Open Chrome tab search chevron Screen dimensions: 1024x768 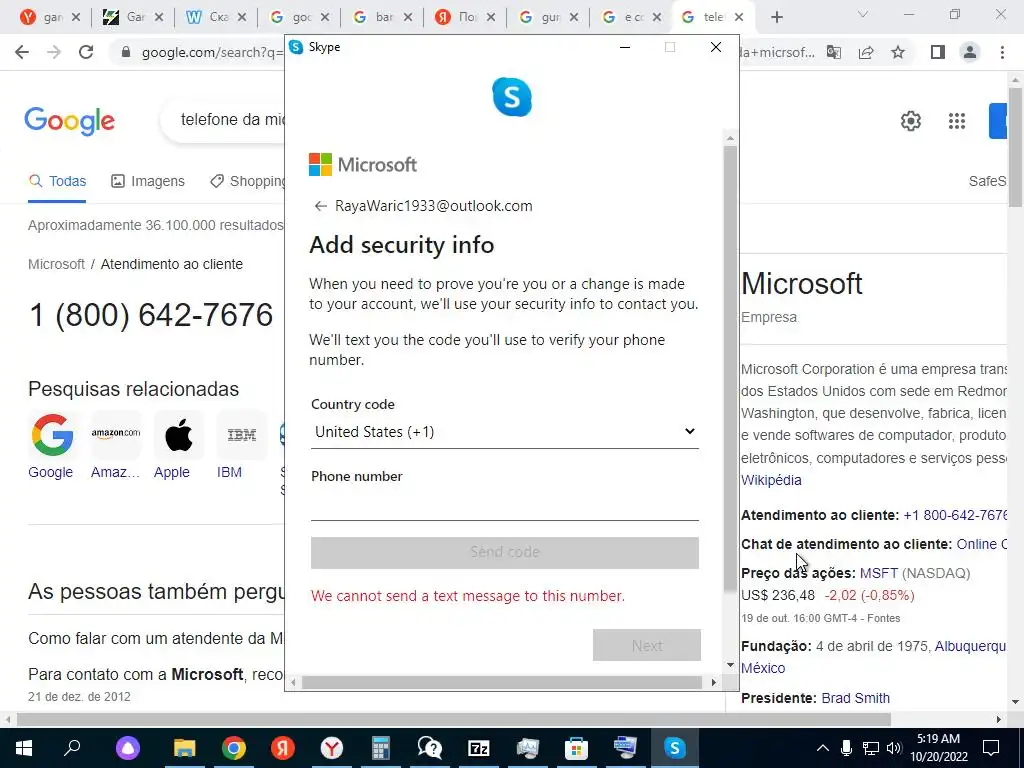click(x=863, y=14)
